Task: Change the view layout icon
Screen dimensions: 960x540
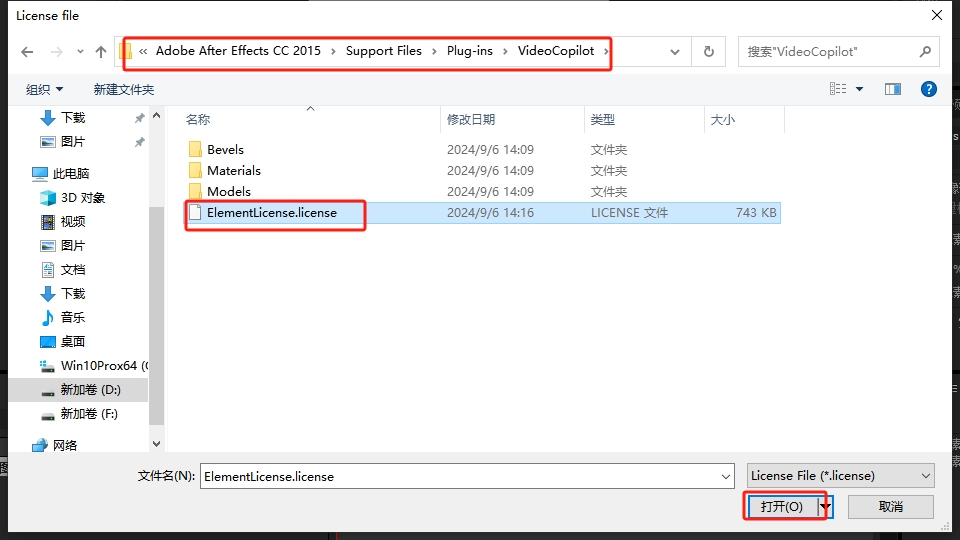Action: (838, 89)
